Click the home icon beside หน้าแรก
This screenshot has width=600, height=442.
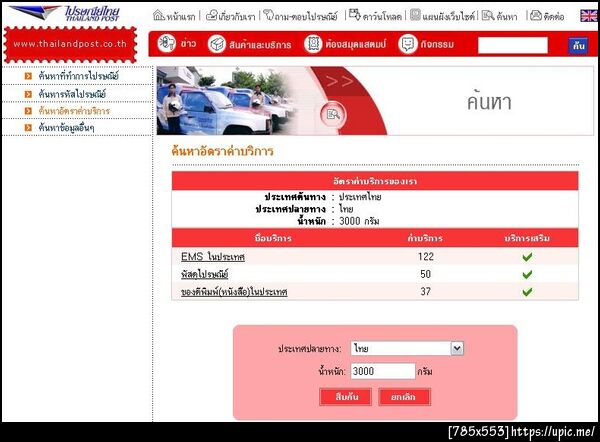click(x=158, y=16)
